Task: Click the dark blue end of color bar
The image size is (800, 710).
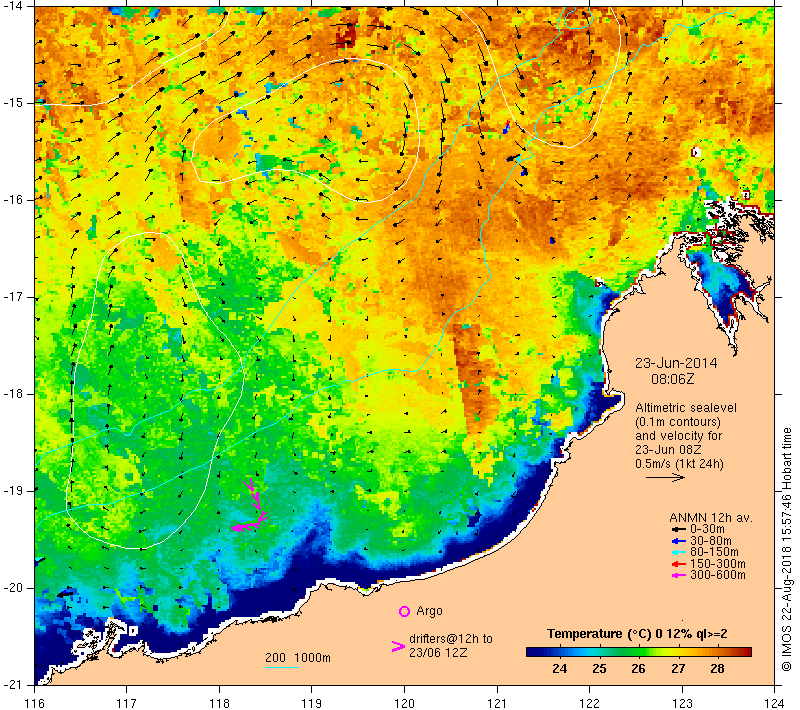Action: point(532,652)
